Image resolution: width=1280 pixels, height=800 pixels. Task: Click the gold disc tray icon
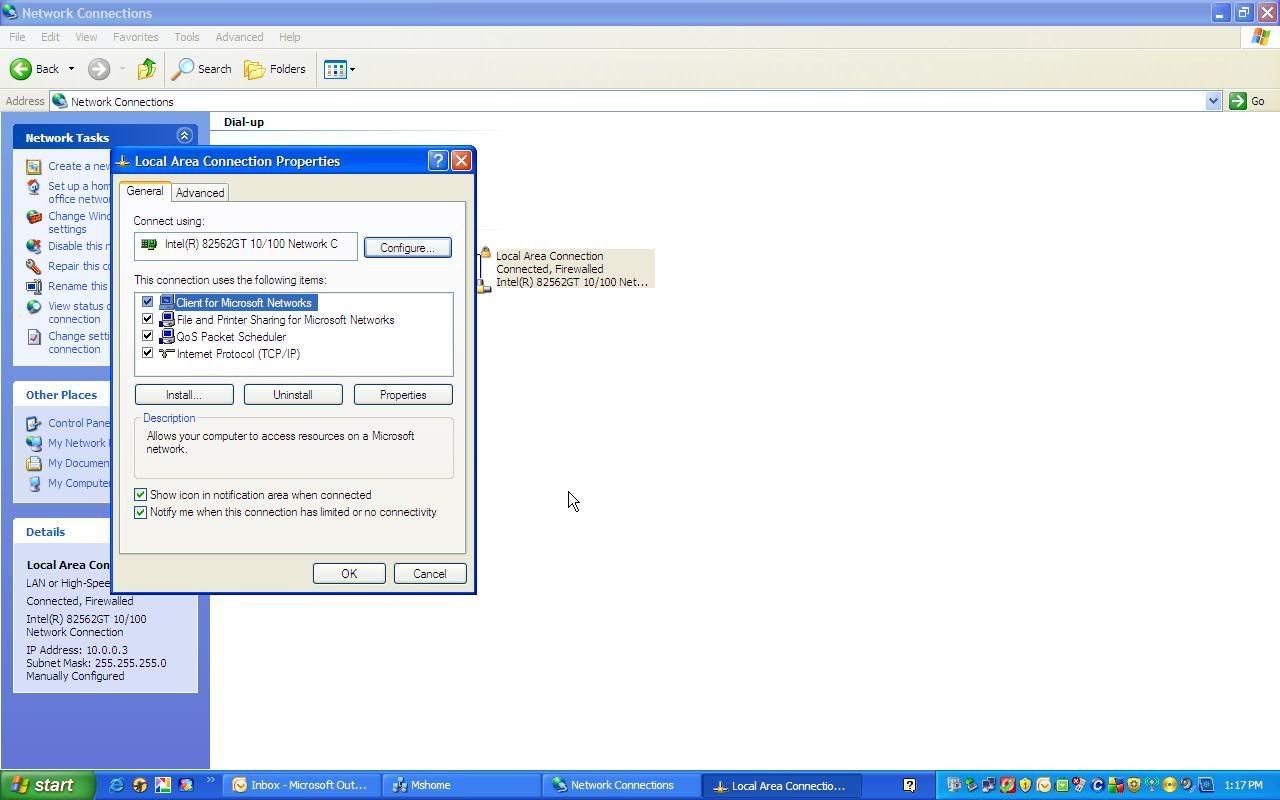point(1169,785)
